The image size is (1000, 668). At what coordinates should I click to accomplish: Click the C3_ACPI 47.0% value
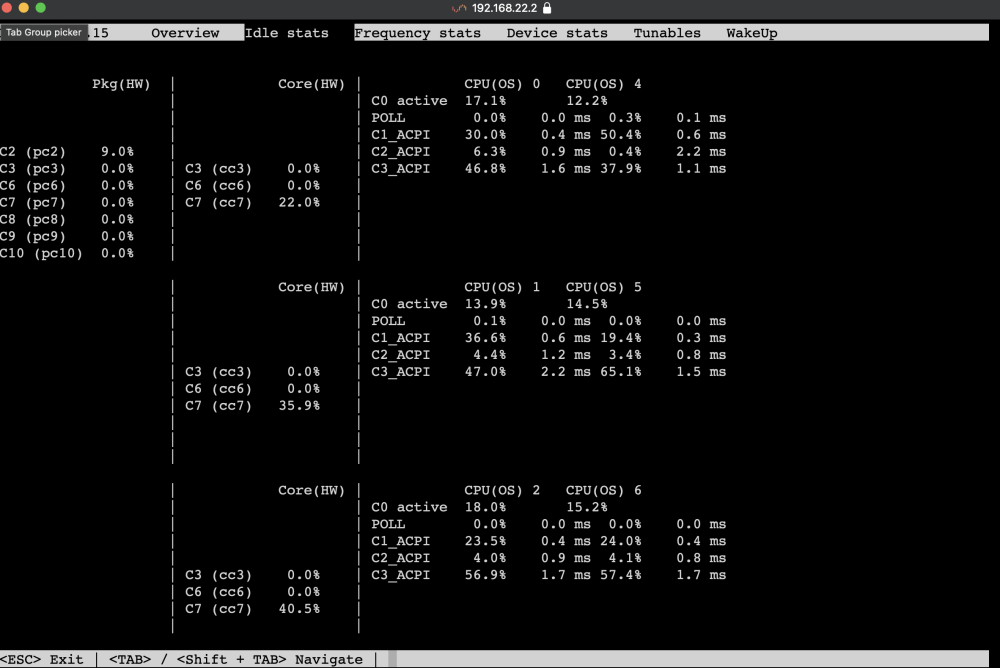(485, 372)
